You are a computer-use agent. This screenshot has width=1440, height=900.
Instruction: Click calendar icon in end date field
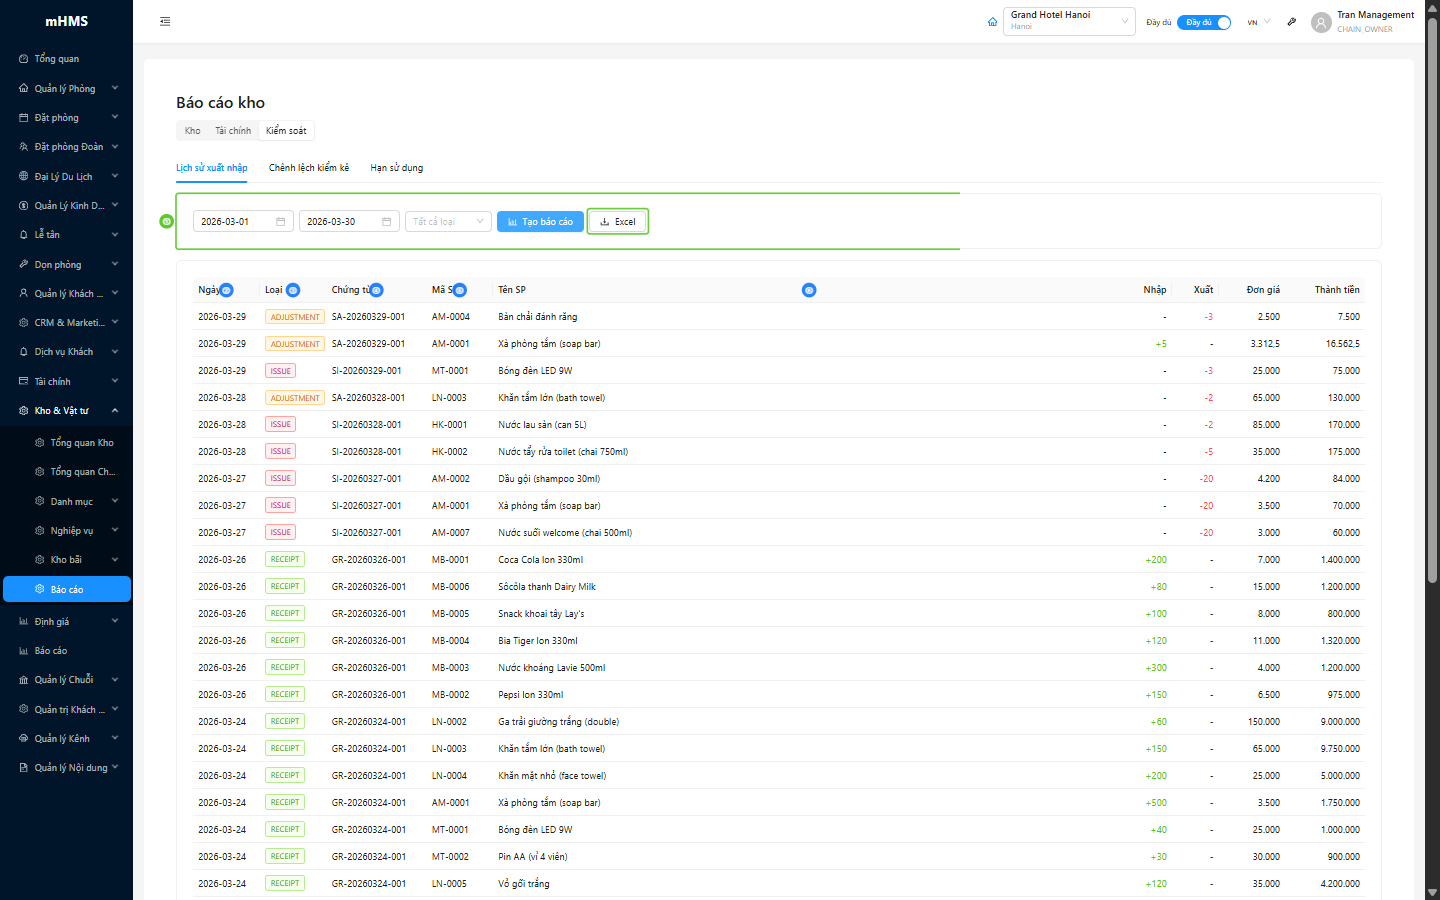coord(387,222)
